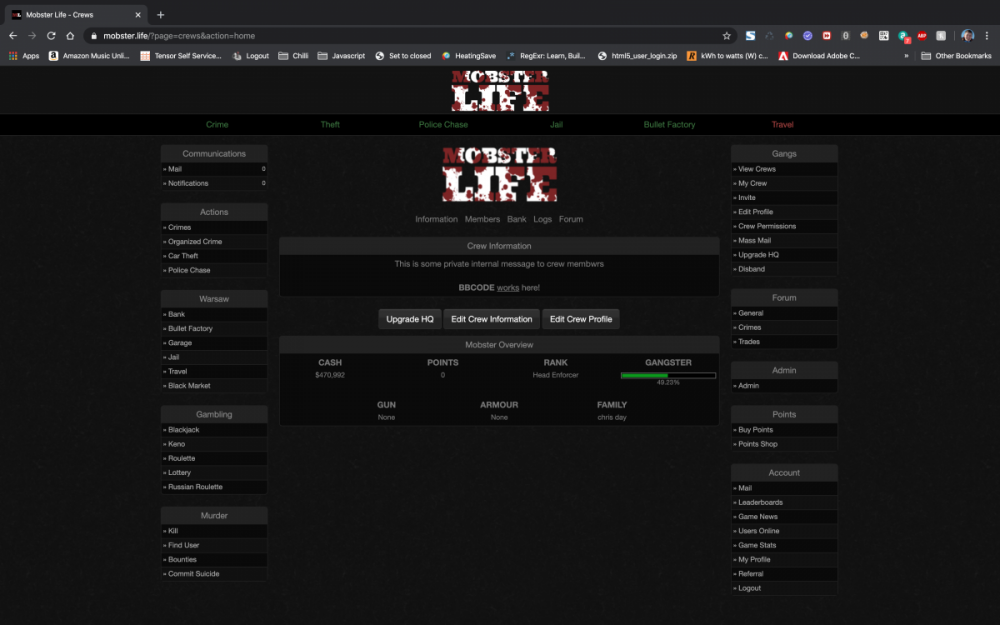This screenshot has height=625, width=1000.
Task: Open a new tab with the plus icon
Action: point(160,15)
